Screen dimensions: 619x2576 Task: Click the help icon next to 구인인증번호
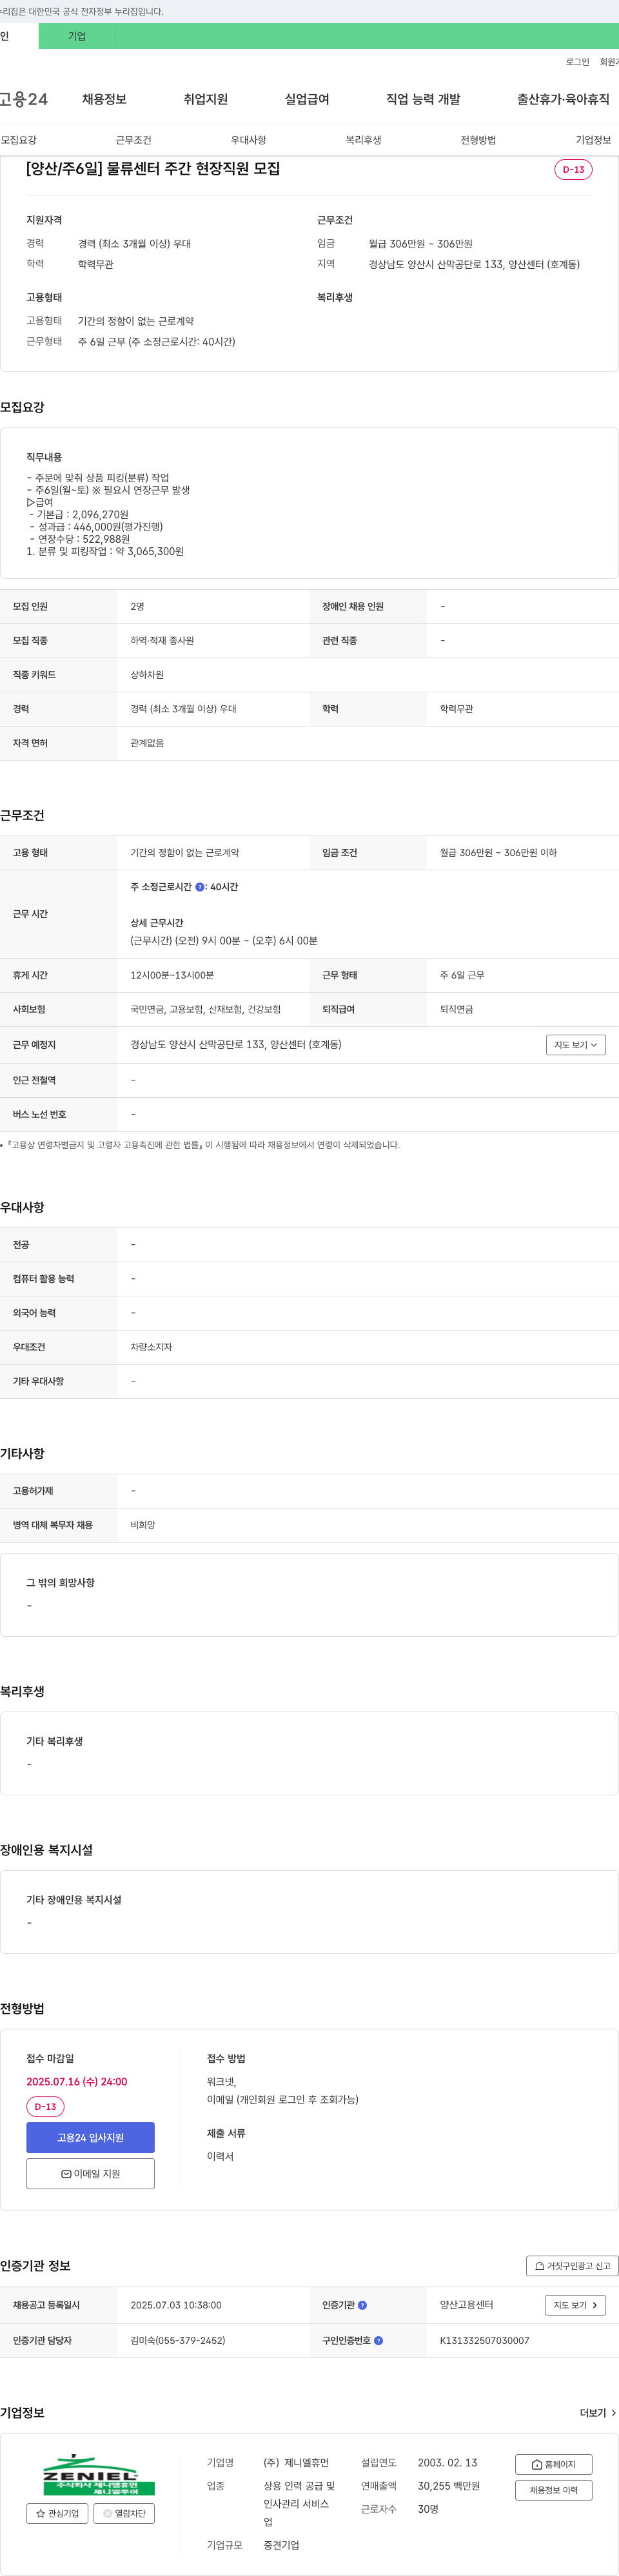[378, 2340]
